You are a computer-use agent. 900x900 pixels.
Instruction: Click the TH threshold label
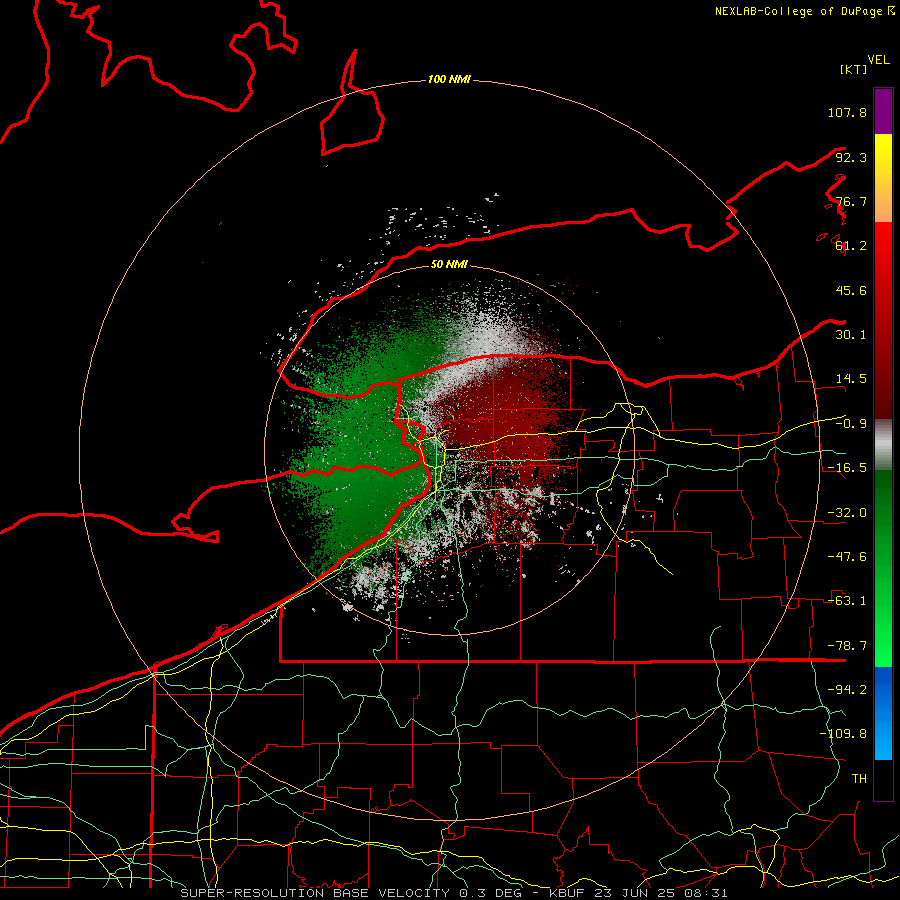(x=859, y=779)
